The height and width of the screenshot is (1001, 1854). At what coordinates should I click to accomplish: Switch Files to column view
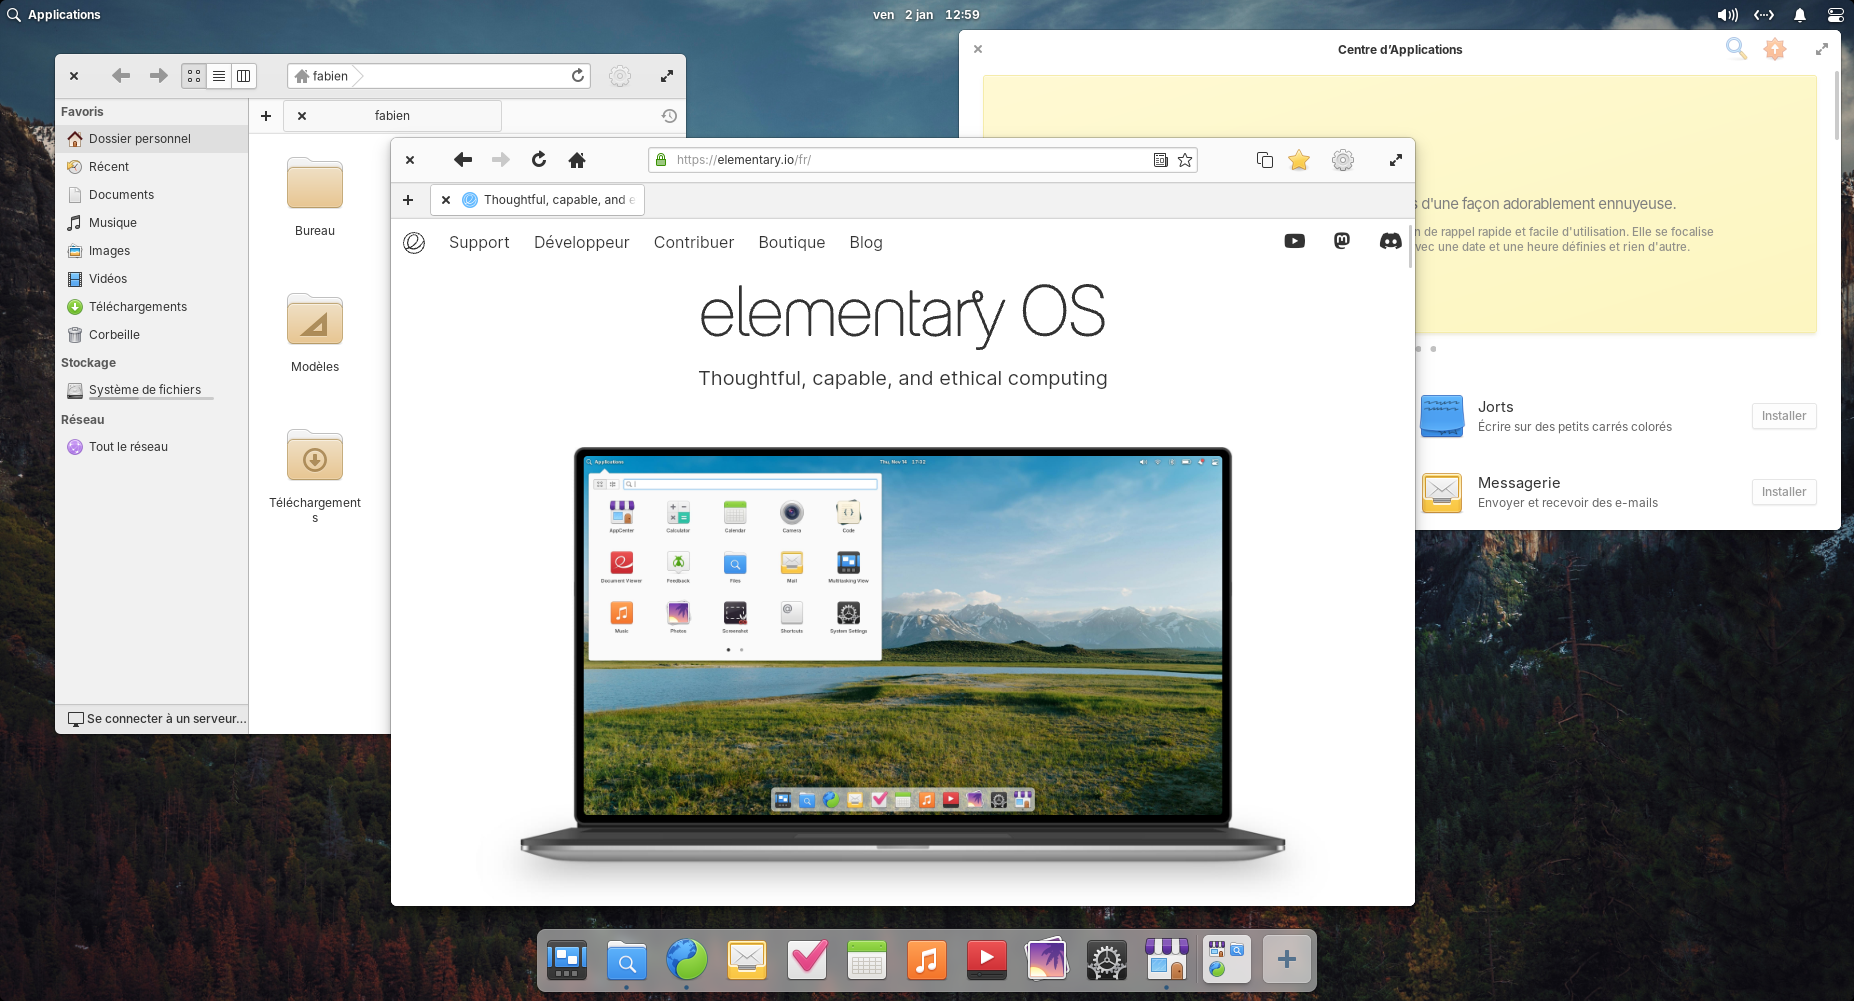tap(245, 75)
